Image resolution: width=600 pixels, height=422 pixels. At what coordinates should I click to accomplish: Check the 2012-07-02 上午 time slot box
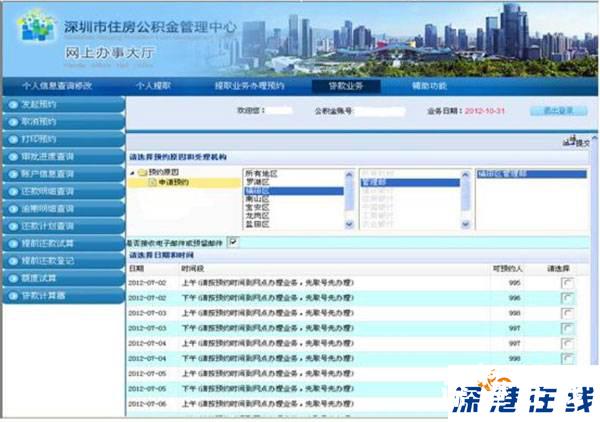568,284
